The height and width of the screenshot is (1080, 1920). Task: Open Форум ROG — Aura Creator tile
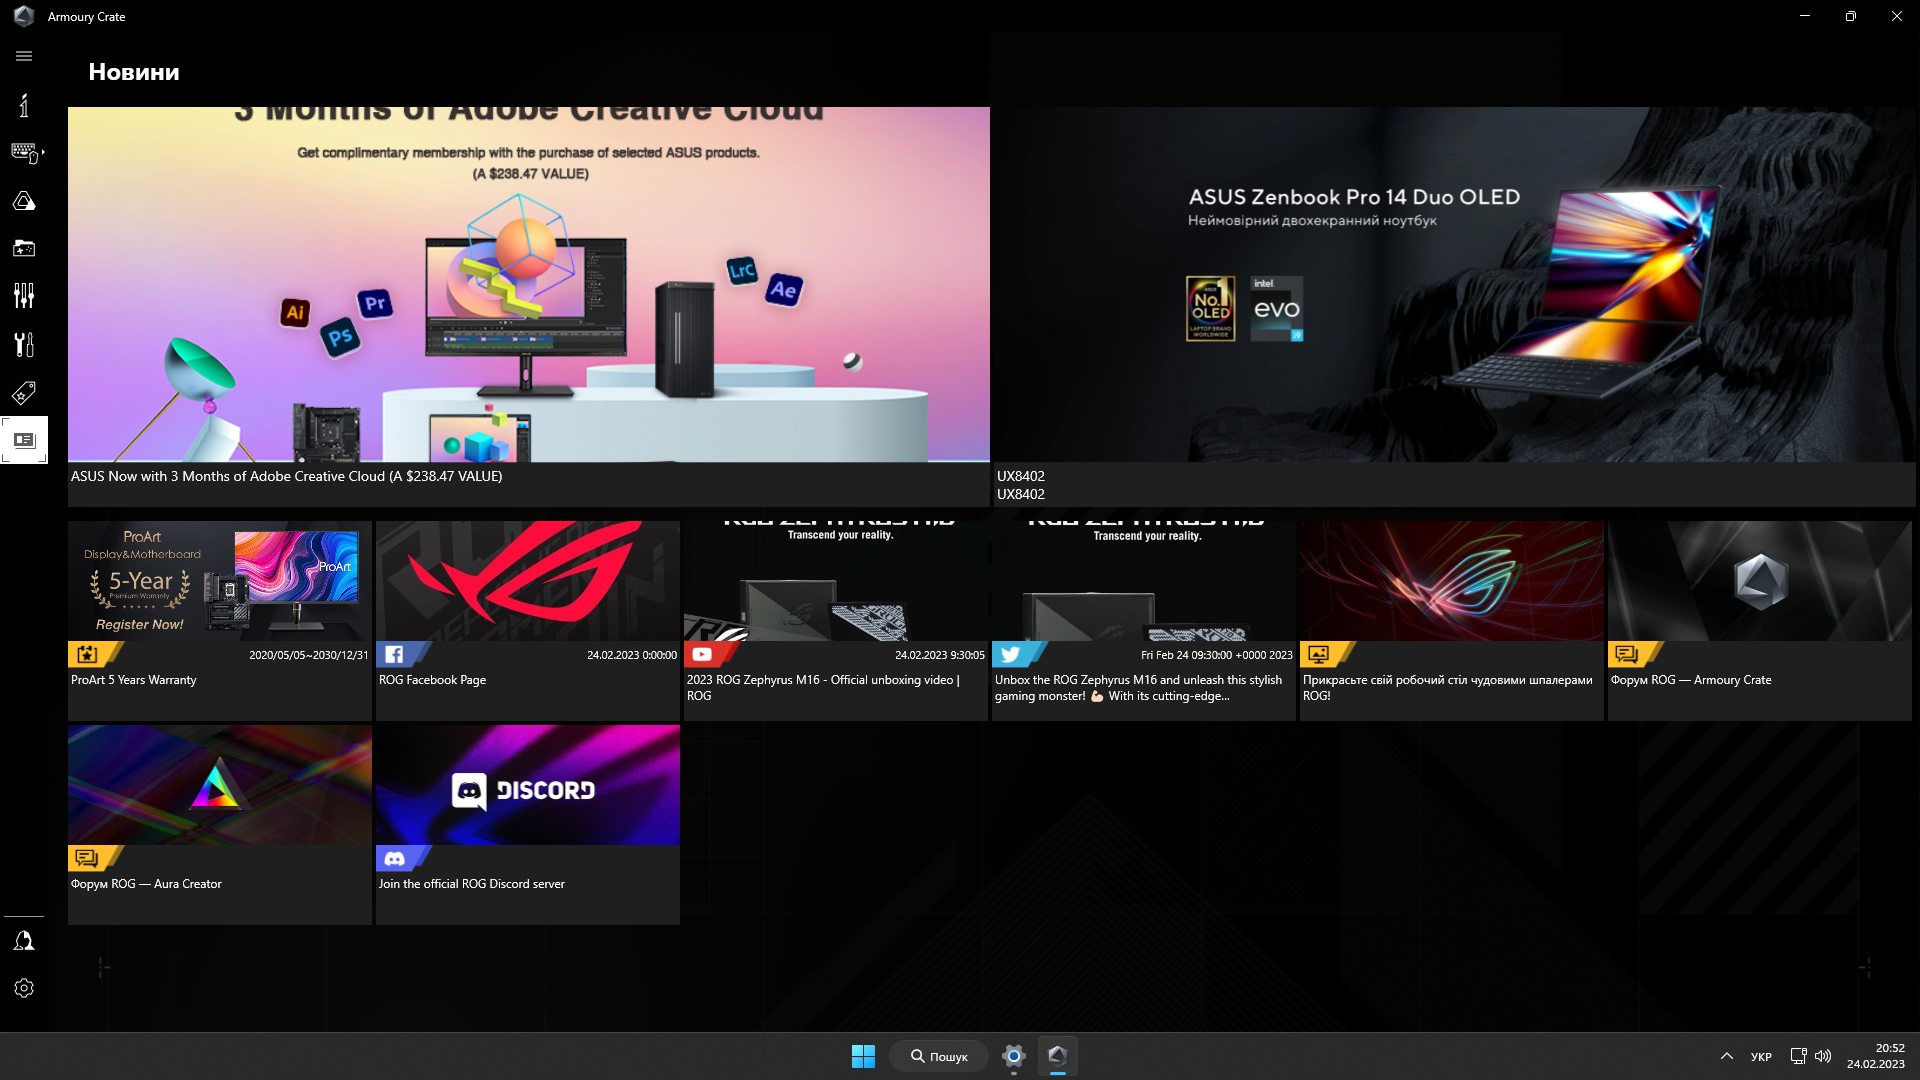click(219, 824)
